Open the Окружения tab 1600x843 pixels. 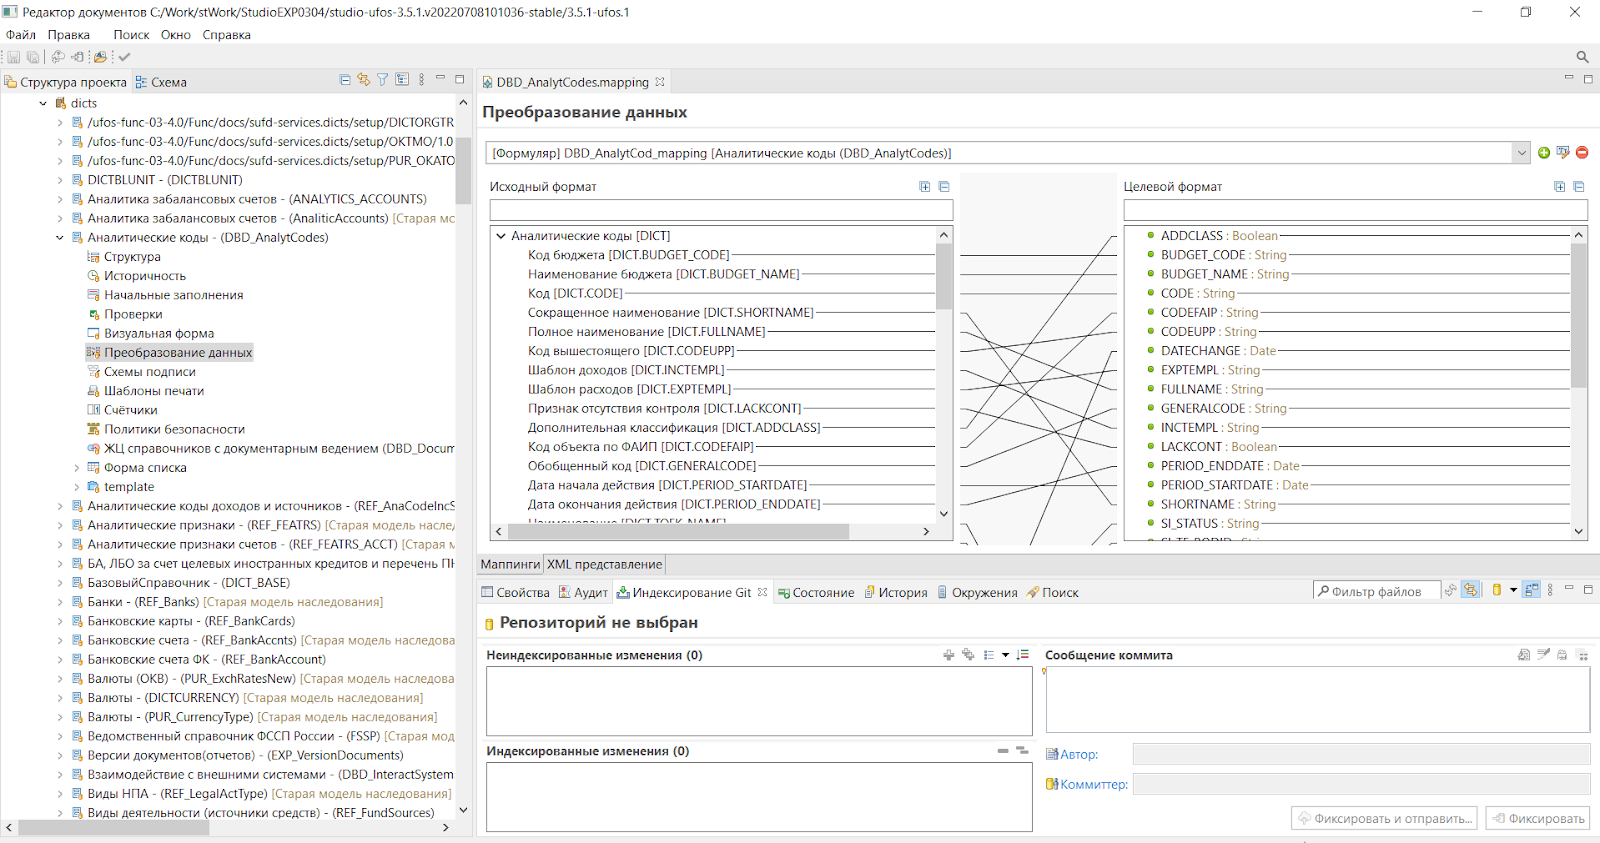977,592
